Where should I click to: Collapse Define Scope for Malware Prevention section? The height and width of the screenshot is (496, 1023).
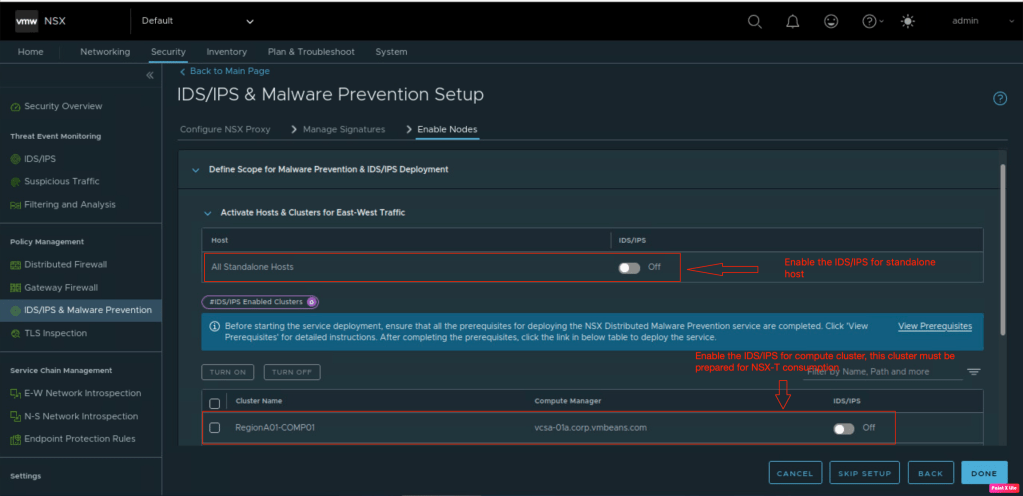tap(195, 170)
